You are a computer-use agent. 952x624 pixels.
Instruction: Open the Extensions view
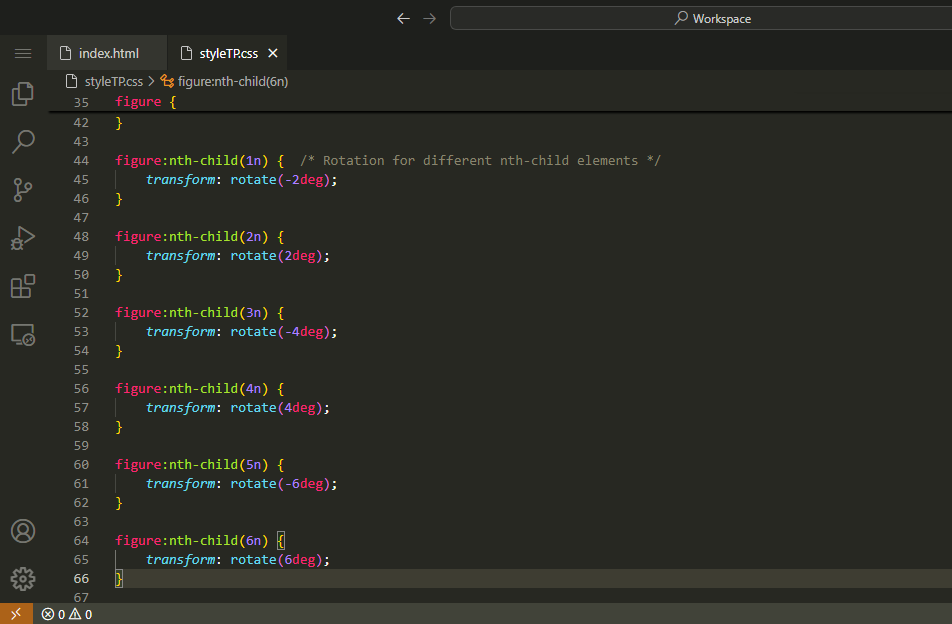click(x=22, y=287)
